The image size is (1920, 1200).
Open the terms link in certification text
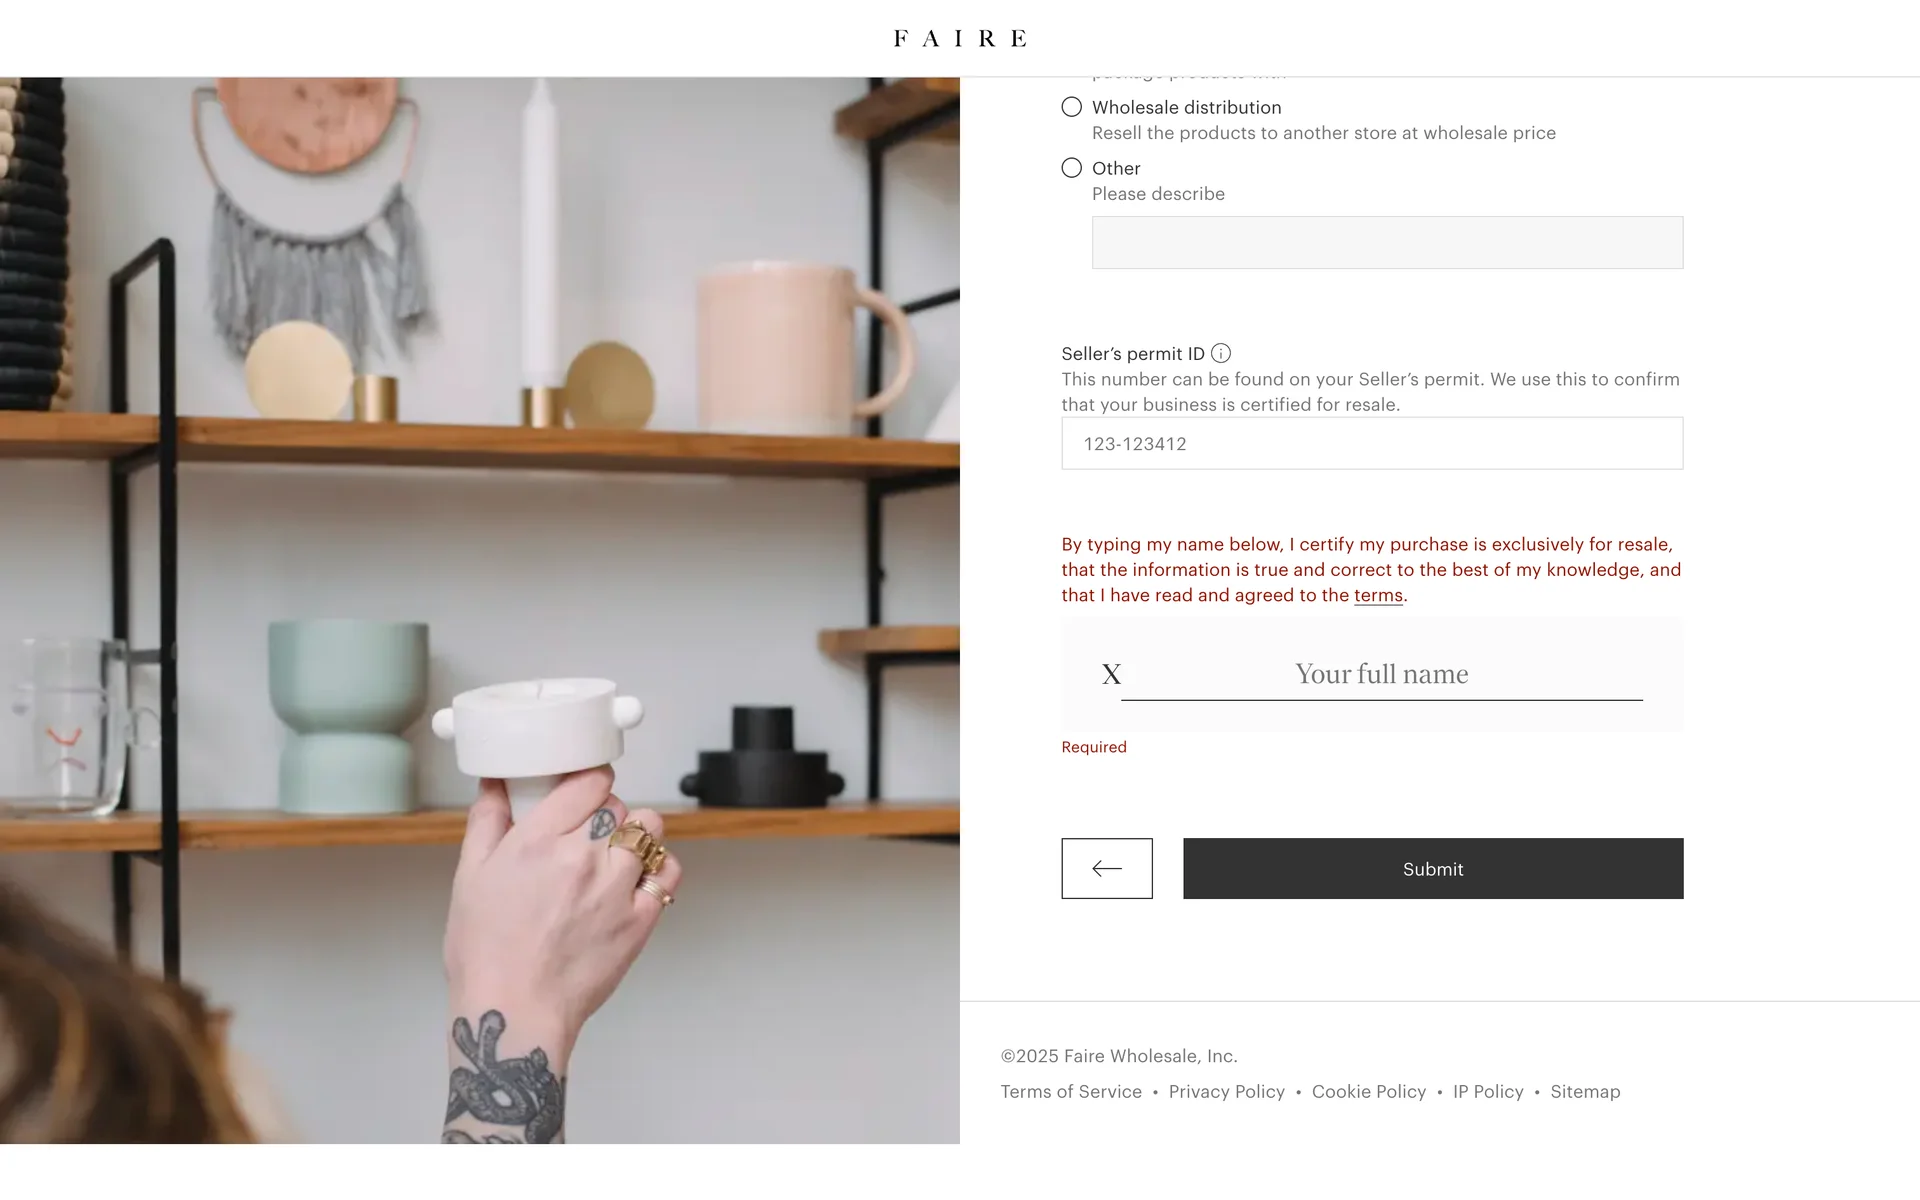[1378, 595]
